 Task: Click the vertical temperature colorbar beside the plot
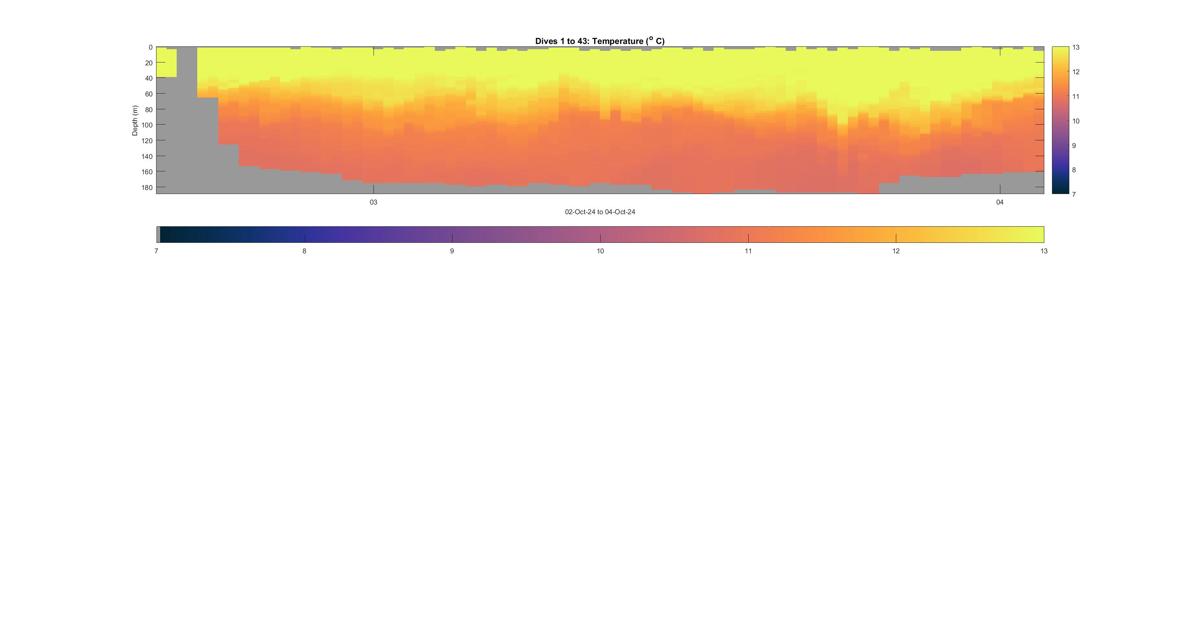(1060, 120)
